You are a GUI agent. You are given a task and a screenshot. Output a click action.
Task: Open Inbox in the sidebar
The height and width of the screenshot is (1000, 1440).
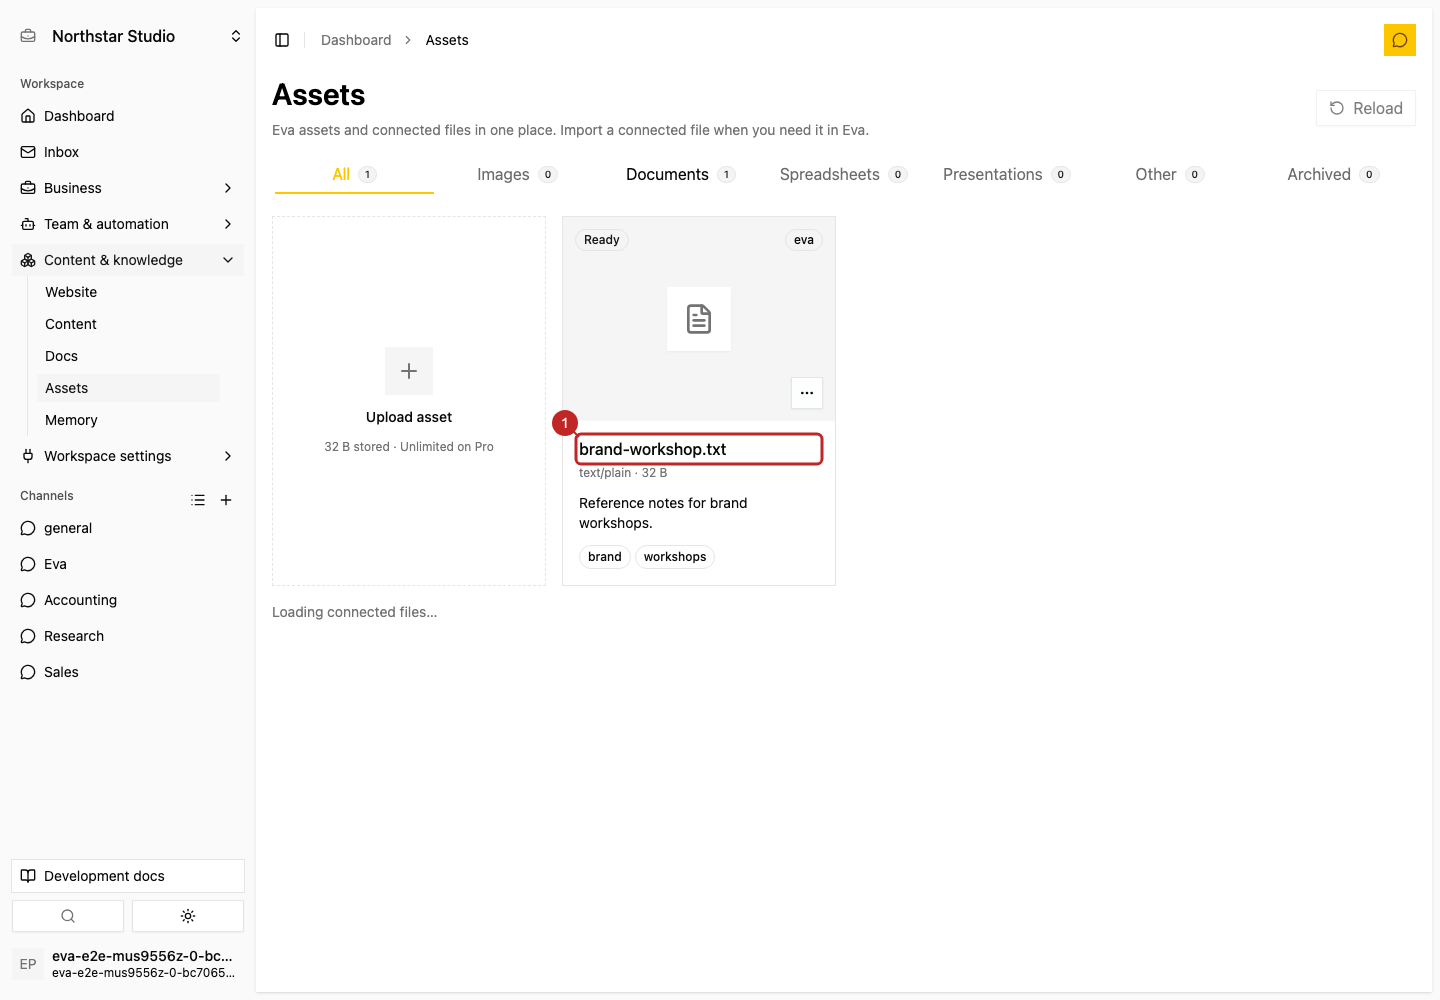(128, 152)
